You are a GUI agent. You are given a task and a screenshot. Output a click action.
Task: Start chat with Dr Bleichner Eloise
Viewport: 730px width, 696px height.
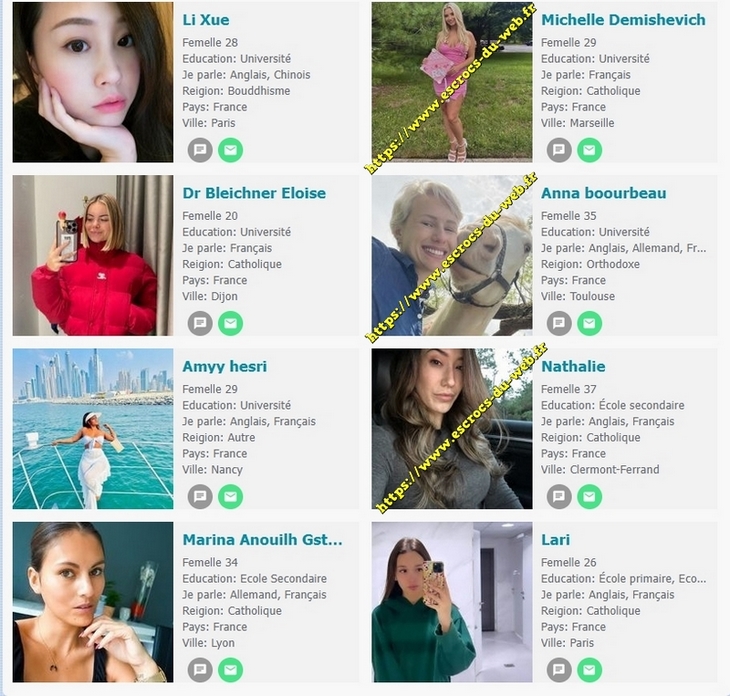point(200,323)
